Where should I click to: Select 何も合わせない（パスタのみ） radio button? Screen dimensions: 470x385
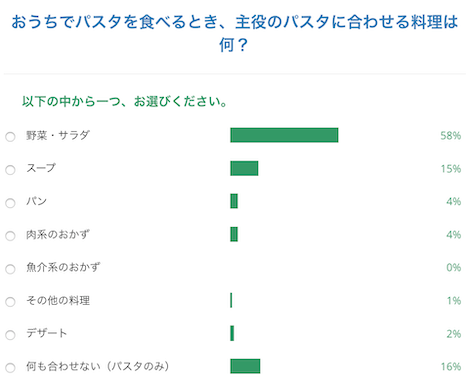click(10, 368)
